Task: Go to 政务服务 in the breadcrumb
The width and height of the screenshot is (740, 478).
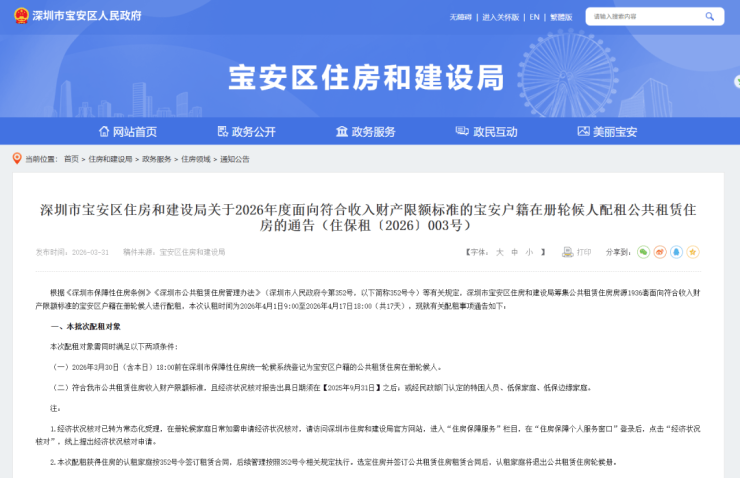Action: (x=157, y=159)
